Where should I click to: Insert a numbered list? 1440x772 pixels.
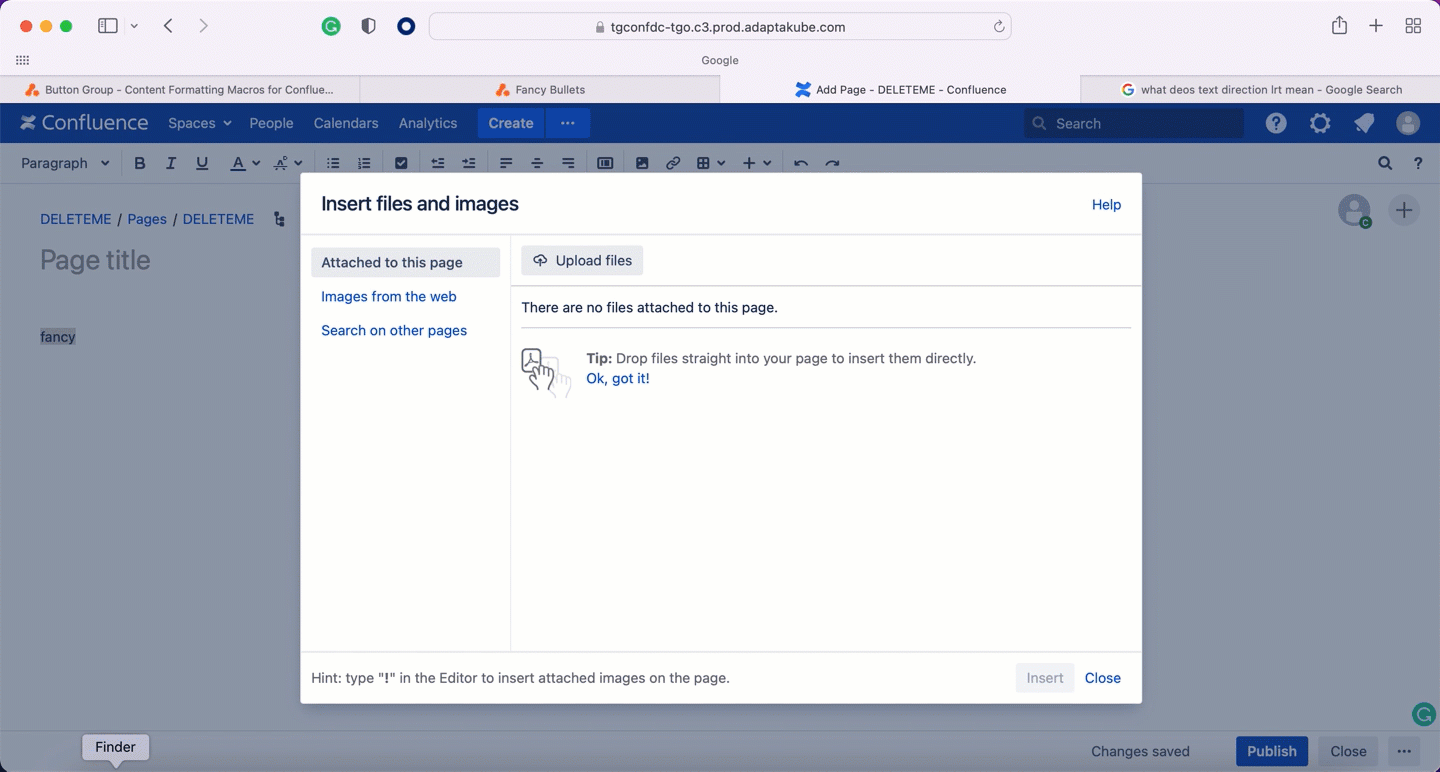[364, 163]
